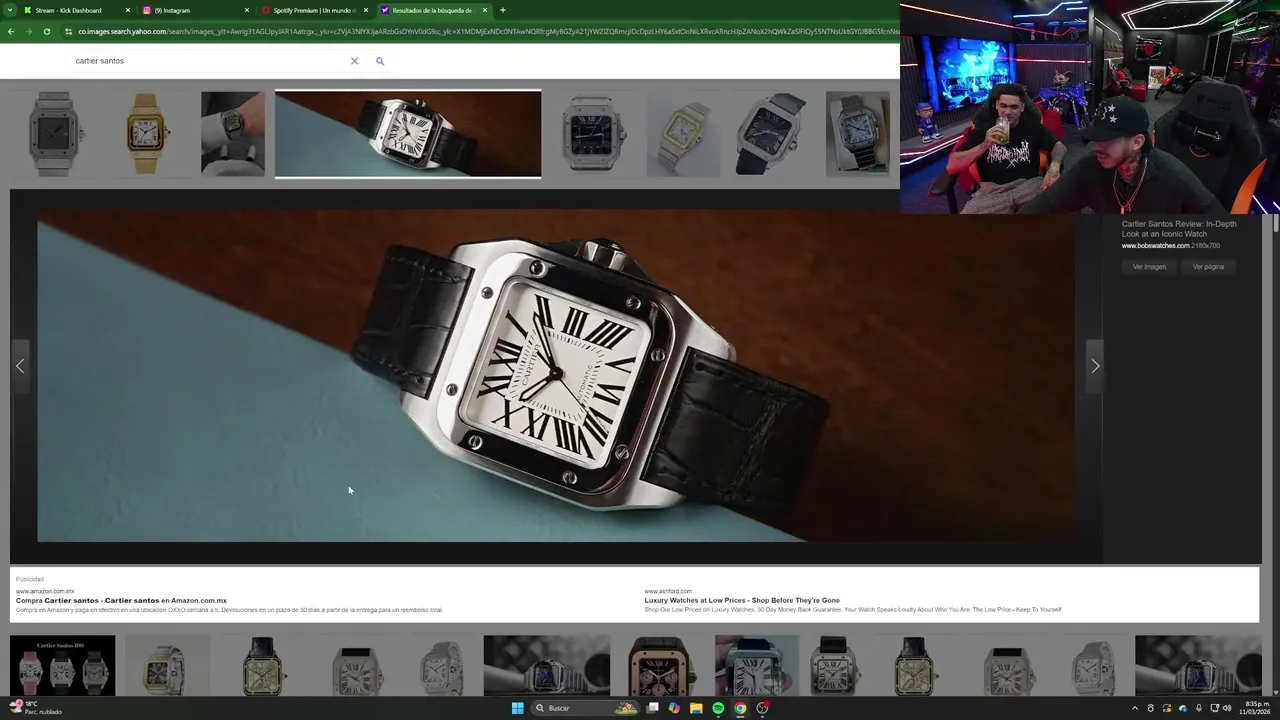Click the browser forward arrow
The height and width of the screenshot is (720, 1280).
click(x=28, y=32)
